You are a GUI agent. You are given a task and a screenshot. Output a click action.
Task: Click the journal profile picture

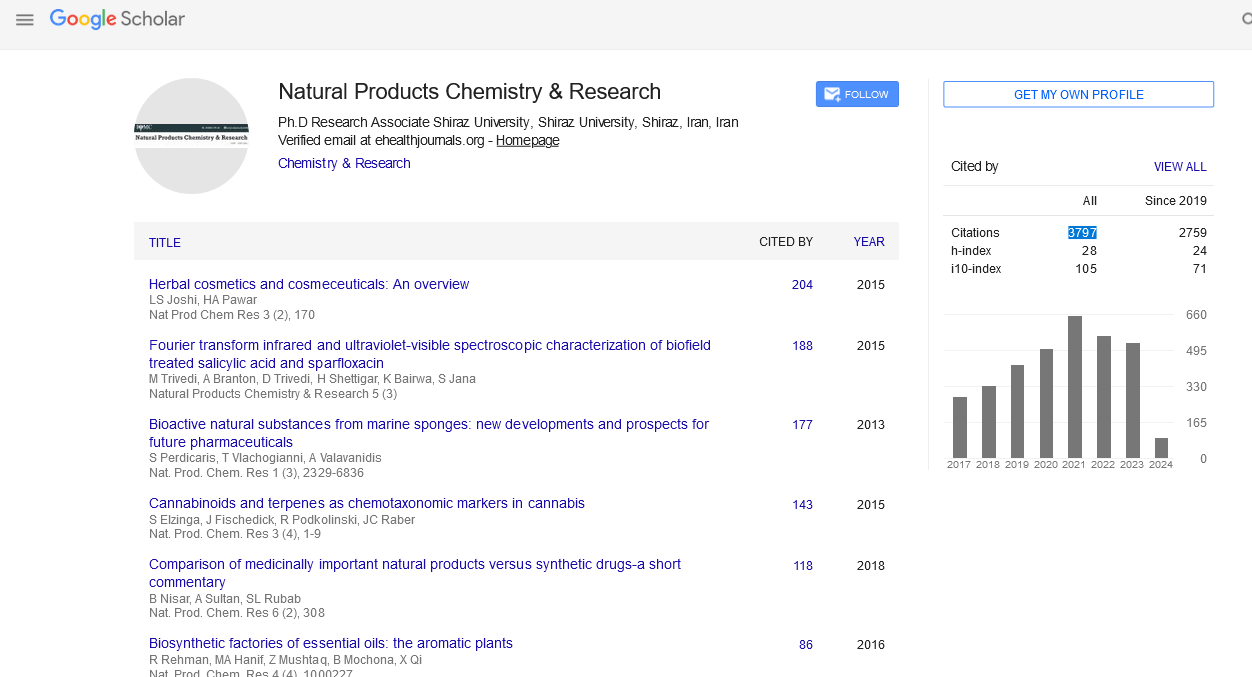click(191, 136)
